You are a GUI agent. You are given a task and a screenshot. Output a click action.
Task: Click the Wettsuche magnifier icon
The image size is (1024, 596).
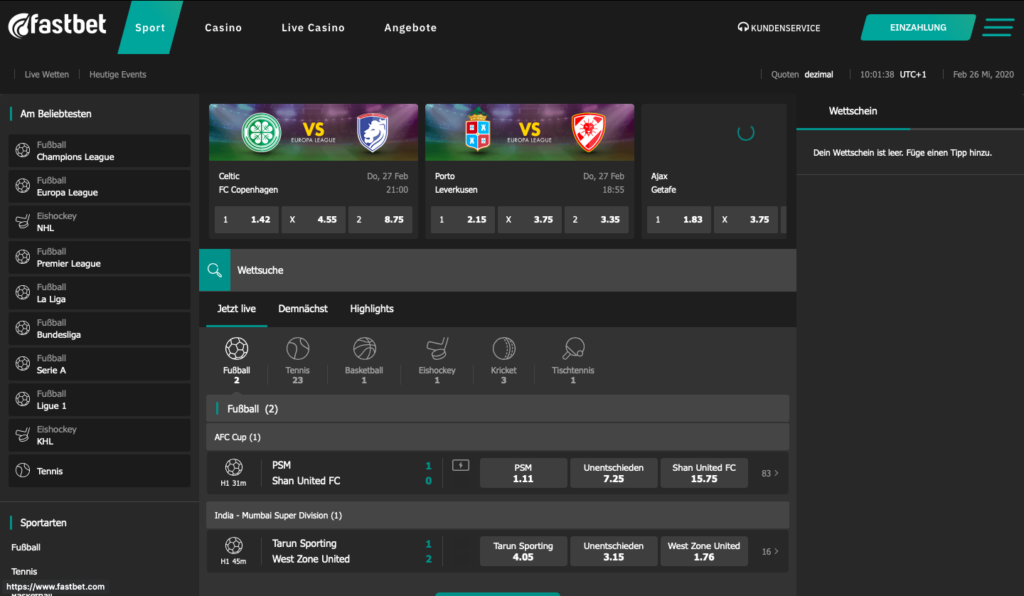[214, 270]
